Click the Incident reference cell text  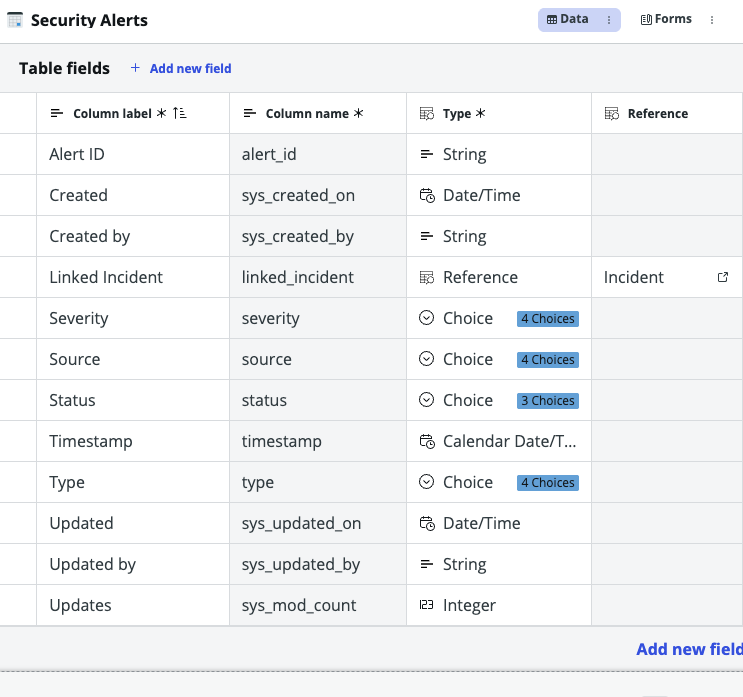634,277
